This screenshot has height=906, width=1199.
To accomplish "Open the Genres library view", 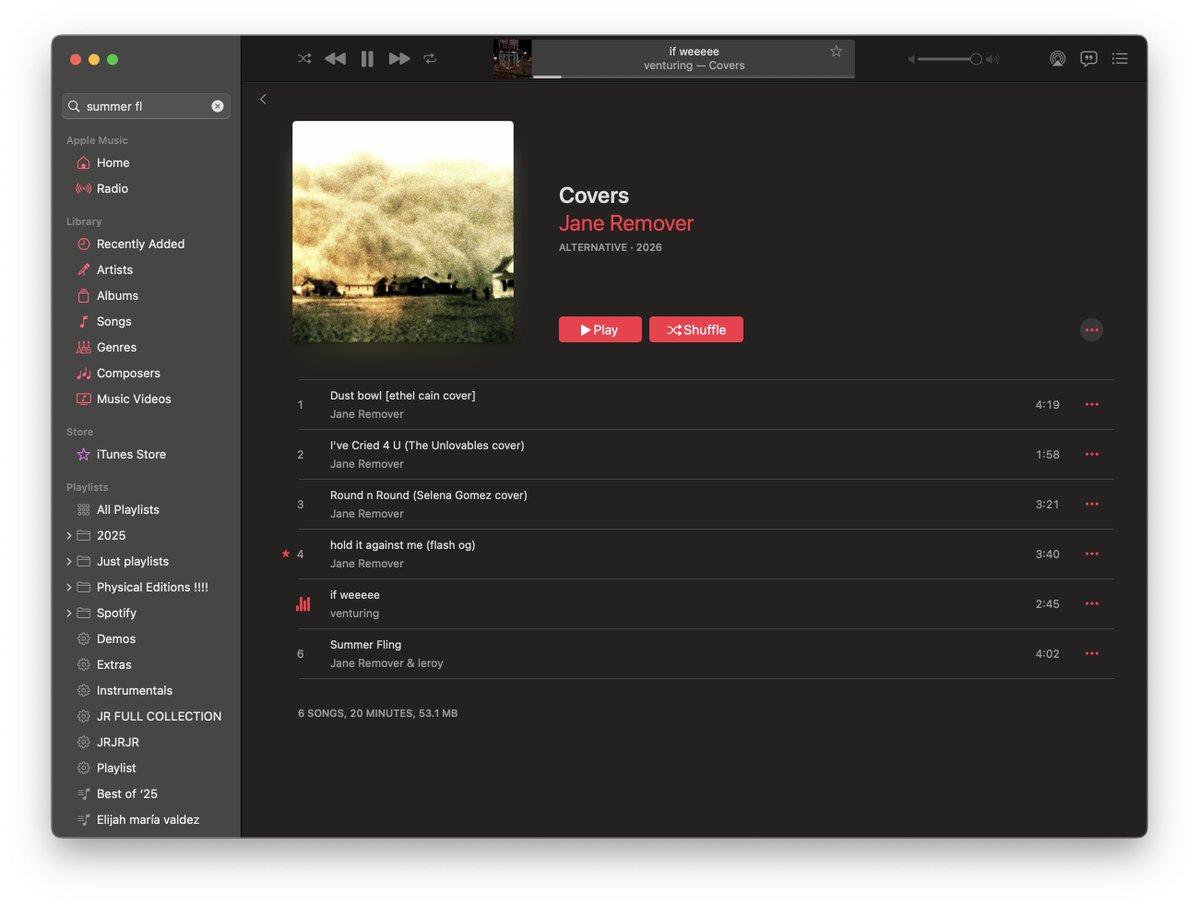I will [116, 348].
